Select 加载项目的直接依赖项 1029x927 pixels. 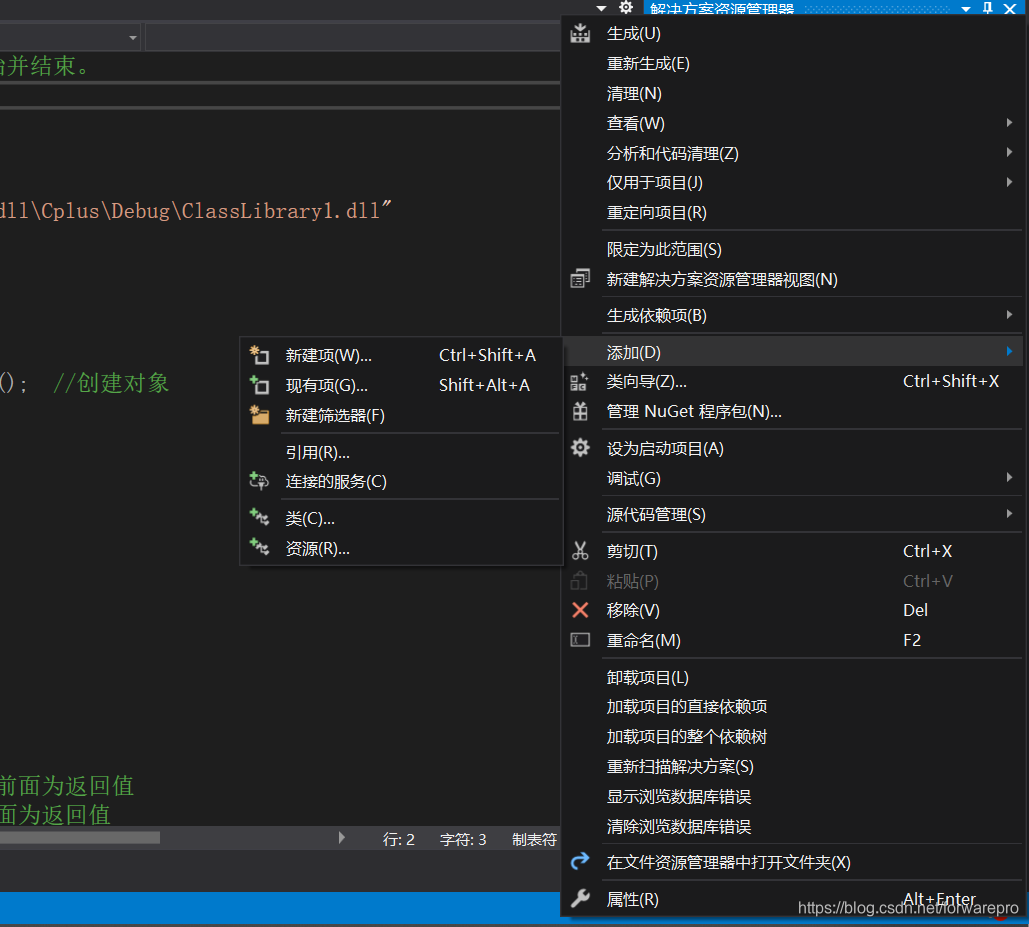[x=686, y=707]
